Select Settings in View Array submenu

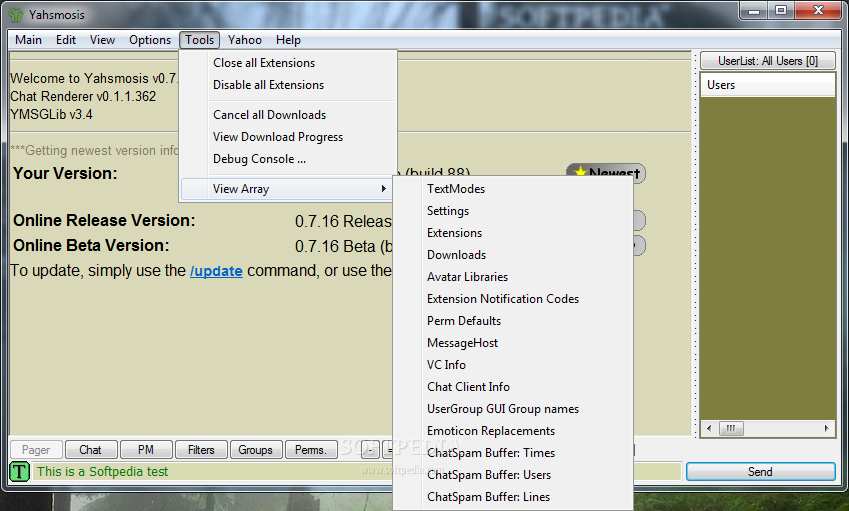513,211
